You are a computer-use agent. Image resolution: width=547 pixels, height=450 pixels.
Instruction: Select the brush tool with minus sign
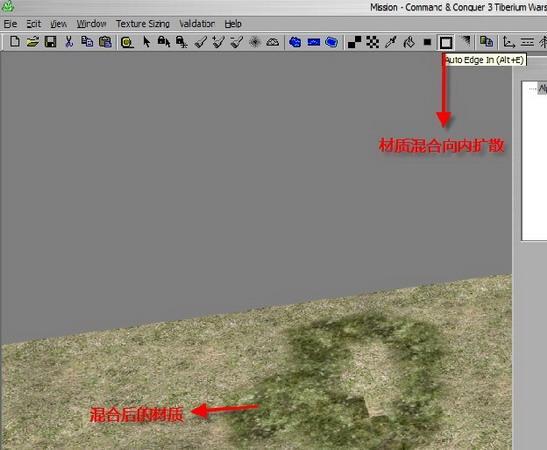point(237,42)
